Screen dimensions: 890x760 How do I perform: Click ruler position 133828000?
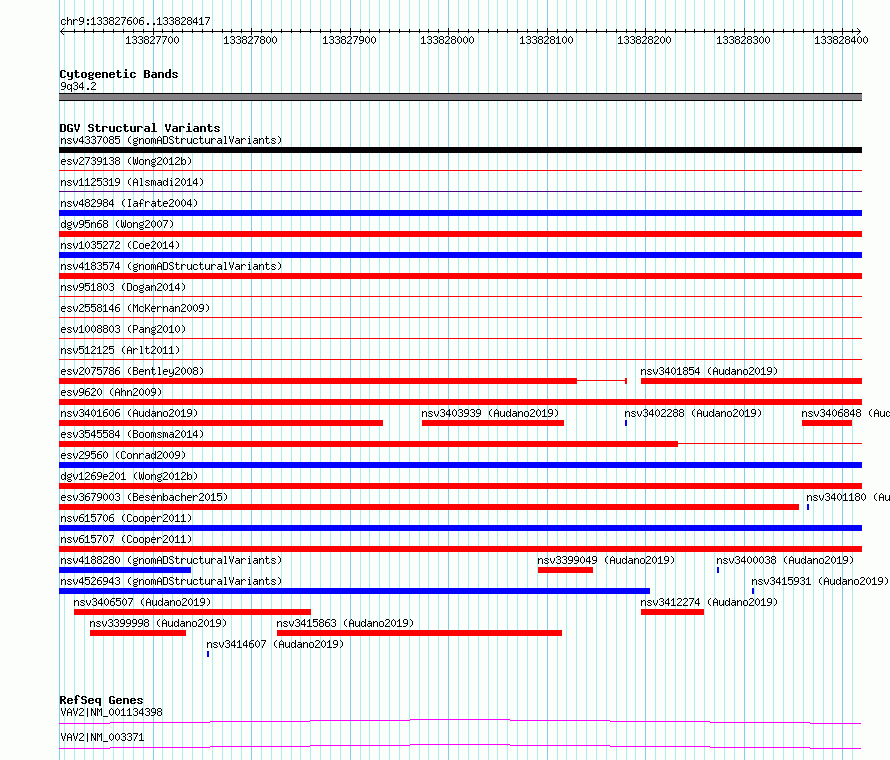click(x=447, y=40)
